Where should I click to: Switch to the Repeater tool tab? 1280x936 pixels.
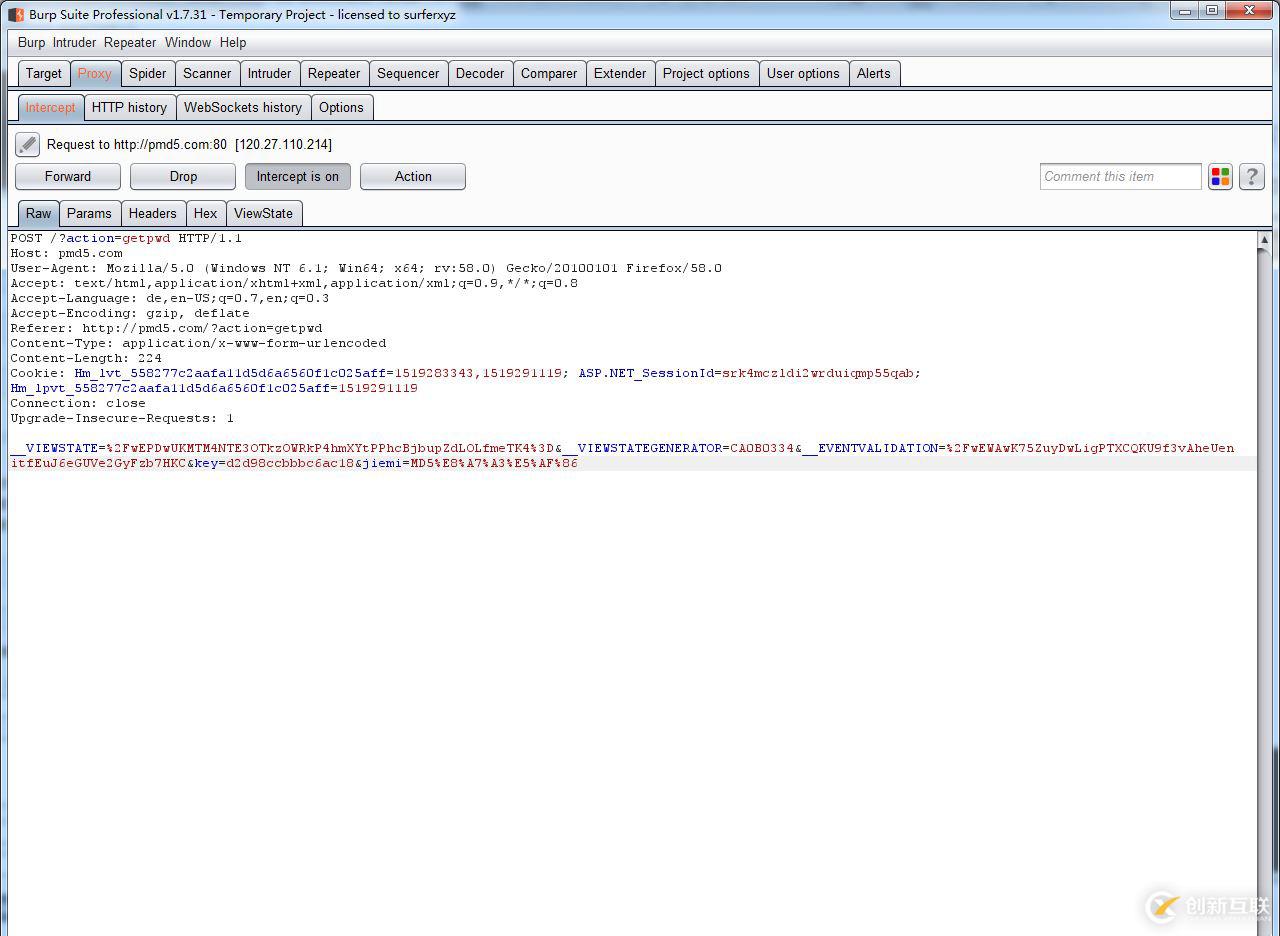(334, 74)
